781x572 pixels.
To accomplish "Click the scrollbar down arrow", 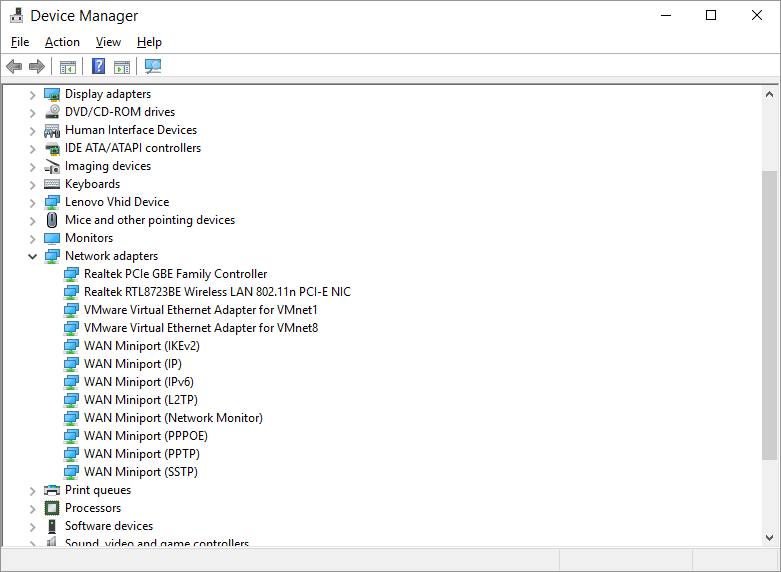I will pyautogui.click(x=770, y=538).
